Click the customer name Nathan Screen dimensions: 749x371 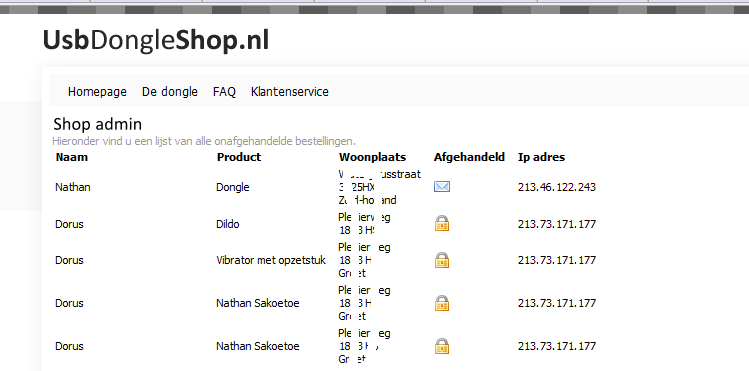tap(73, 187)
